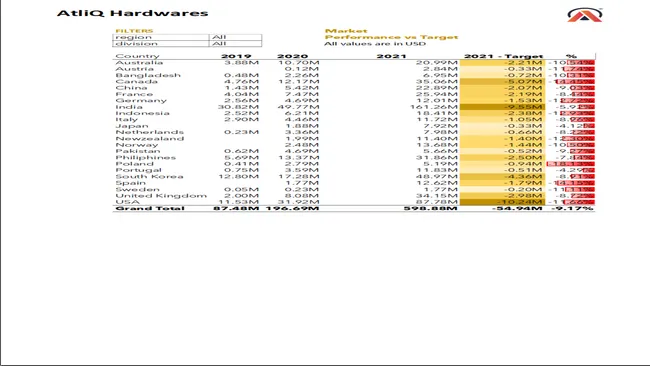Click the Austria row label
Viewport: 650px width, 366px height.
tap(134, 69)
